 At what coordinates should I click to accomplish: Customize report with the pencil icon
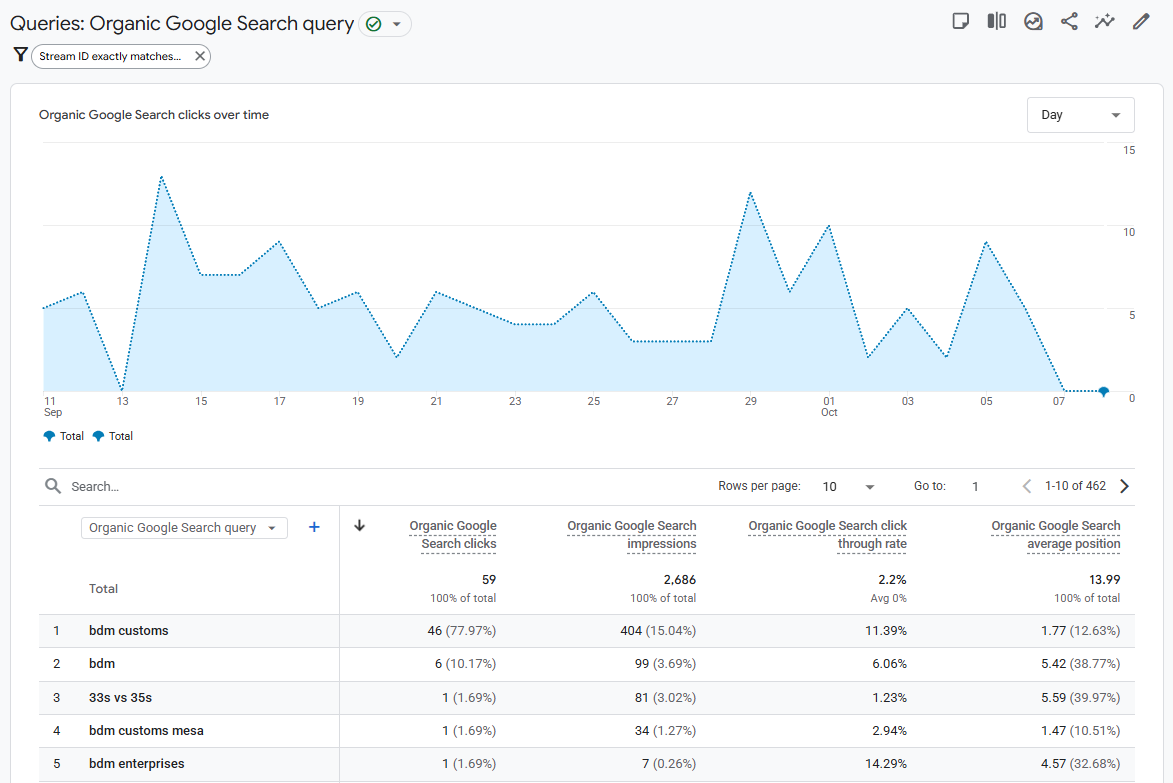click(x=1141, y=21)
